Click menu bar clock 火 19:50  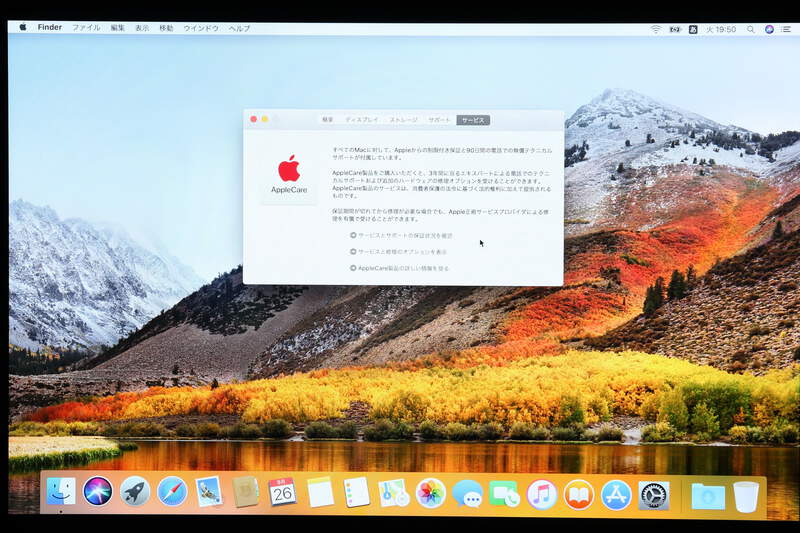click(x=721, y=30)
